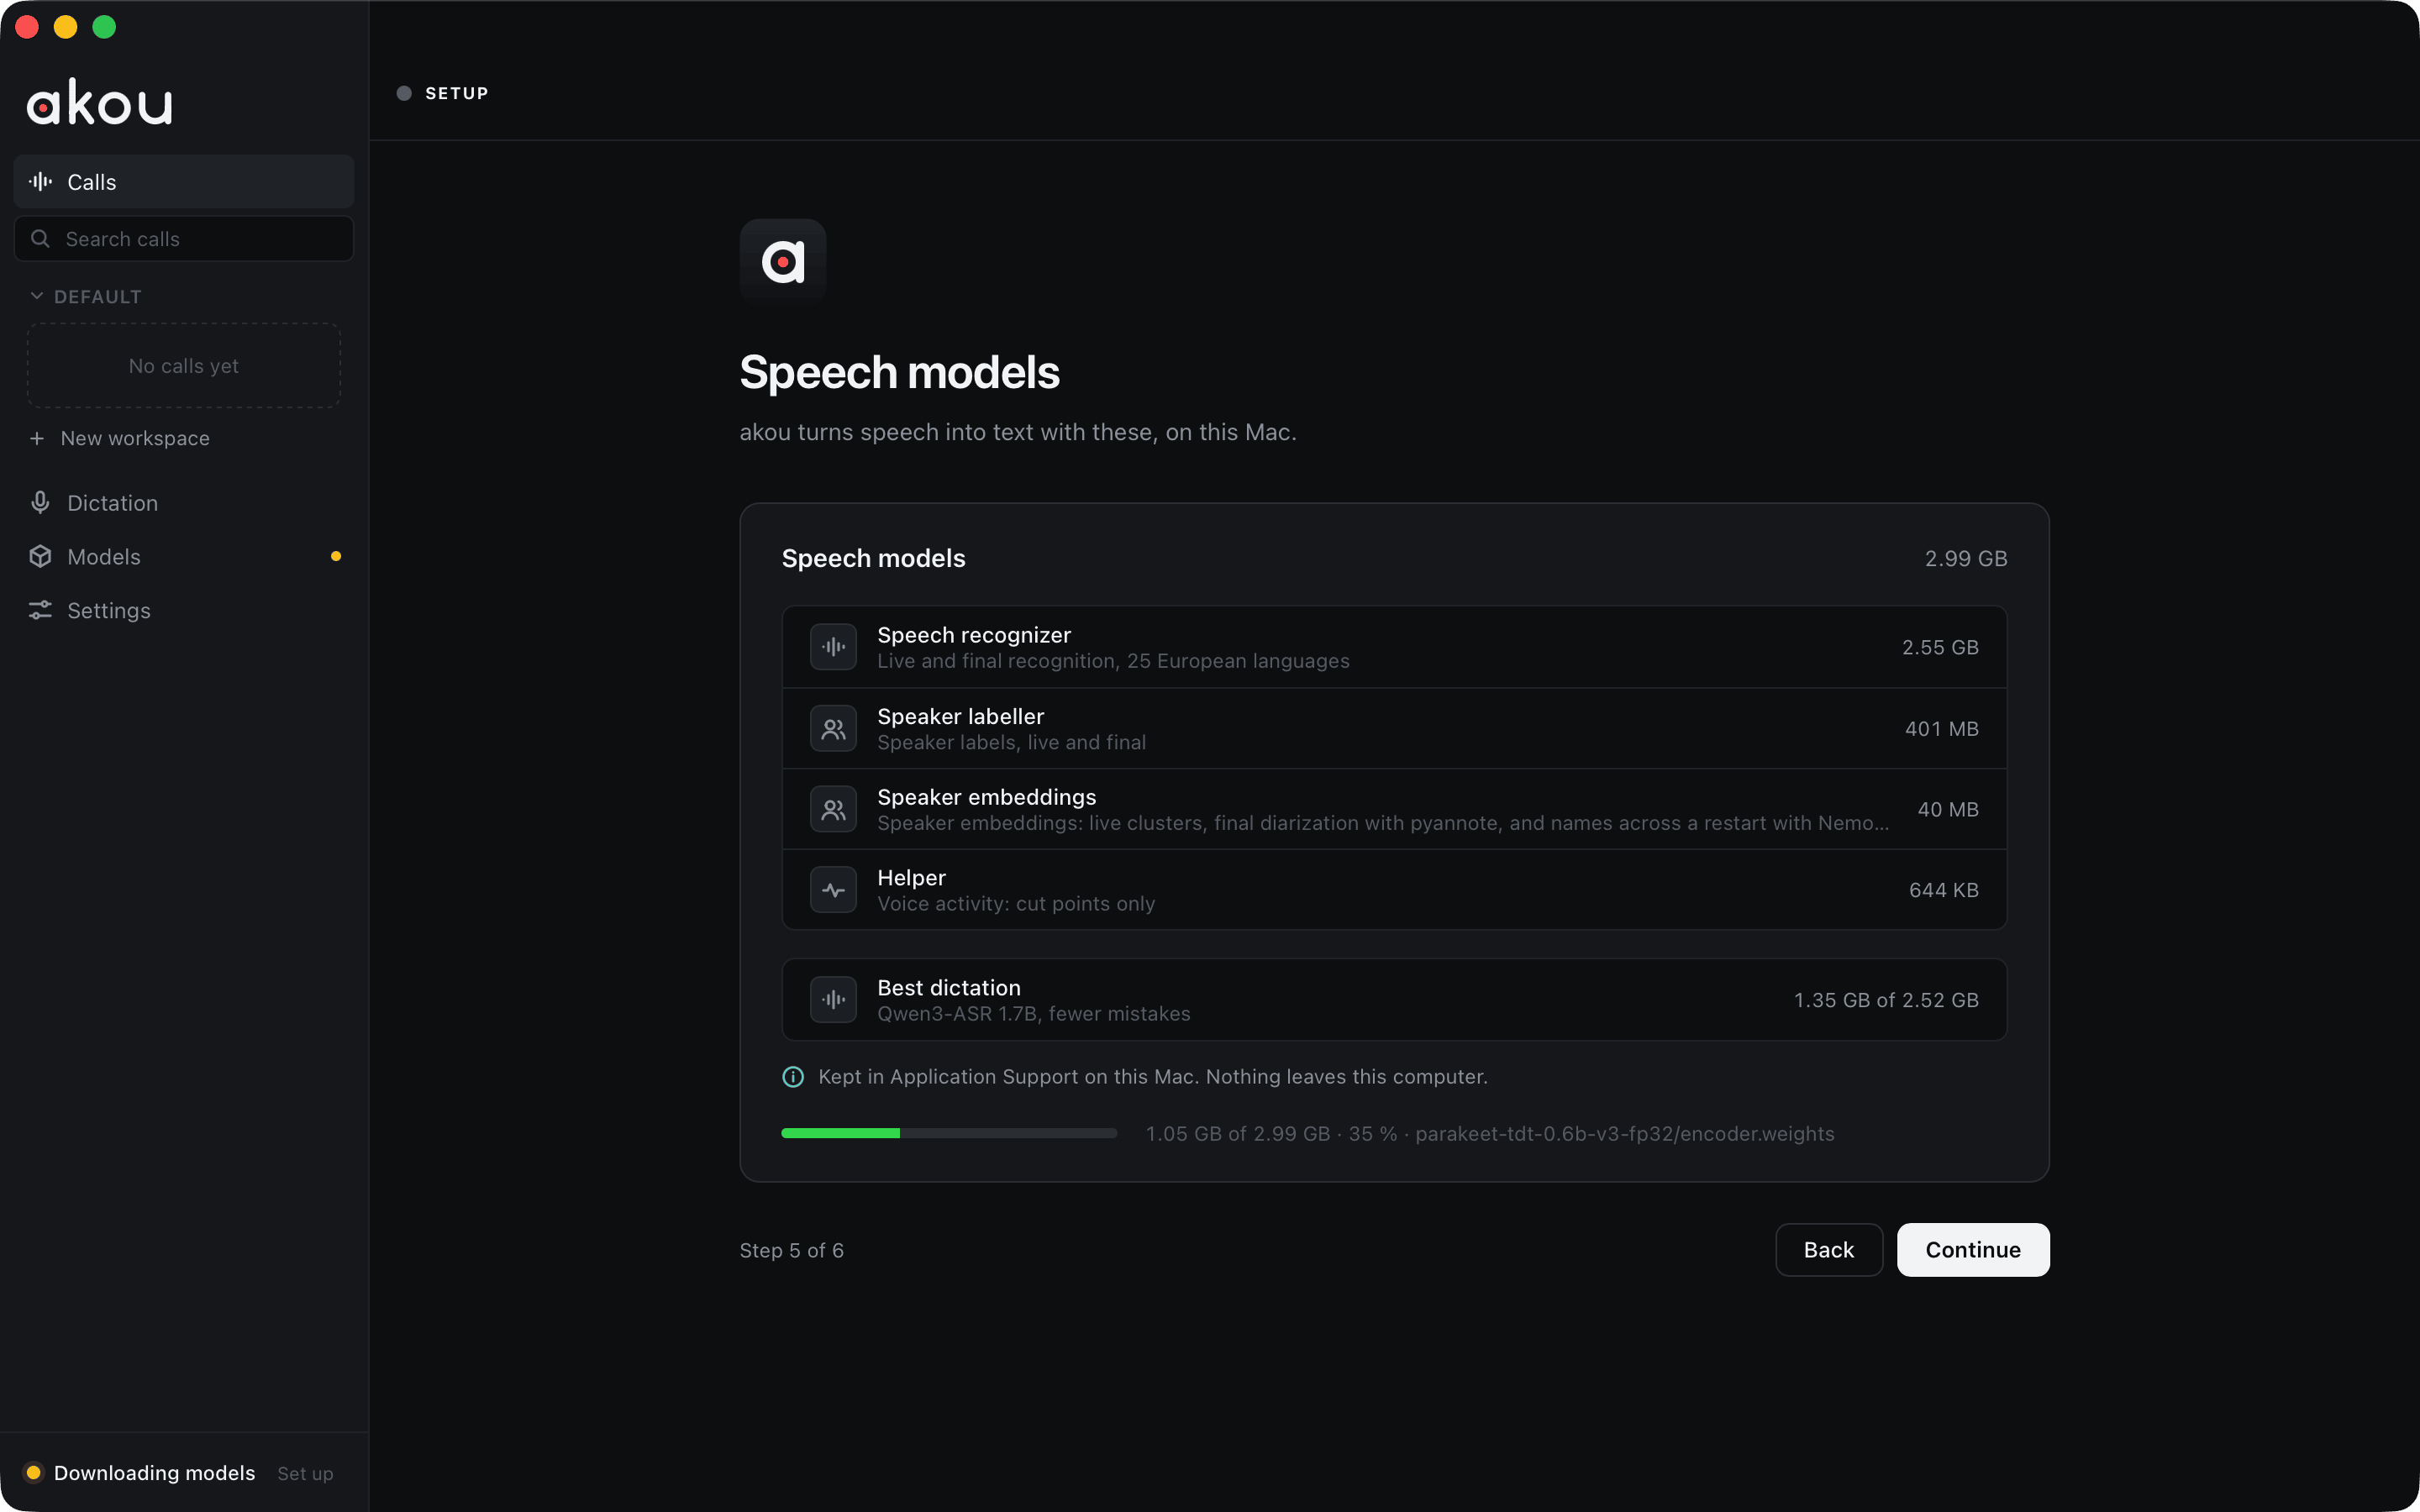
Task: Click the Speech recognizer waveform icon
Action: point(833,647)
